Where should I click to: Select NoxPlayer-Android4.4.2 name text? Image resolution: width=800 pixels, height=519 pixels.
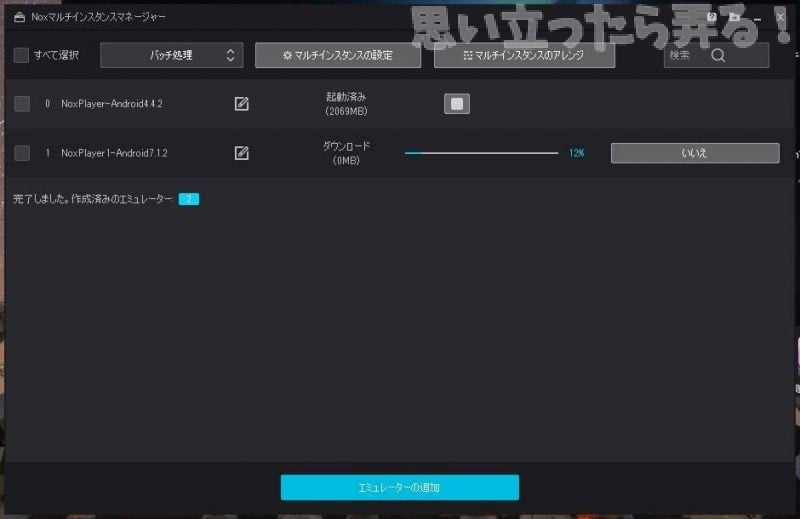[112, 104]
